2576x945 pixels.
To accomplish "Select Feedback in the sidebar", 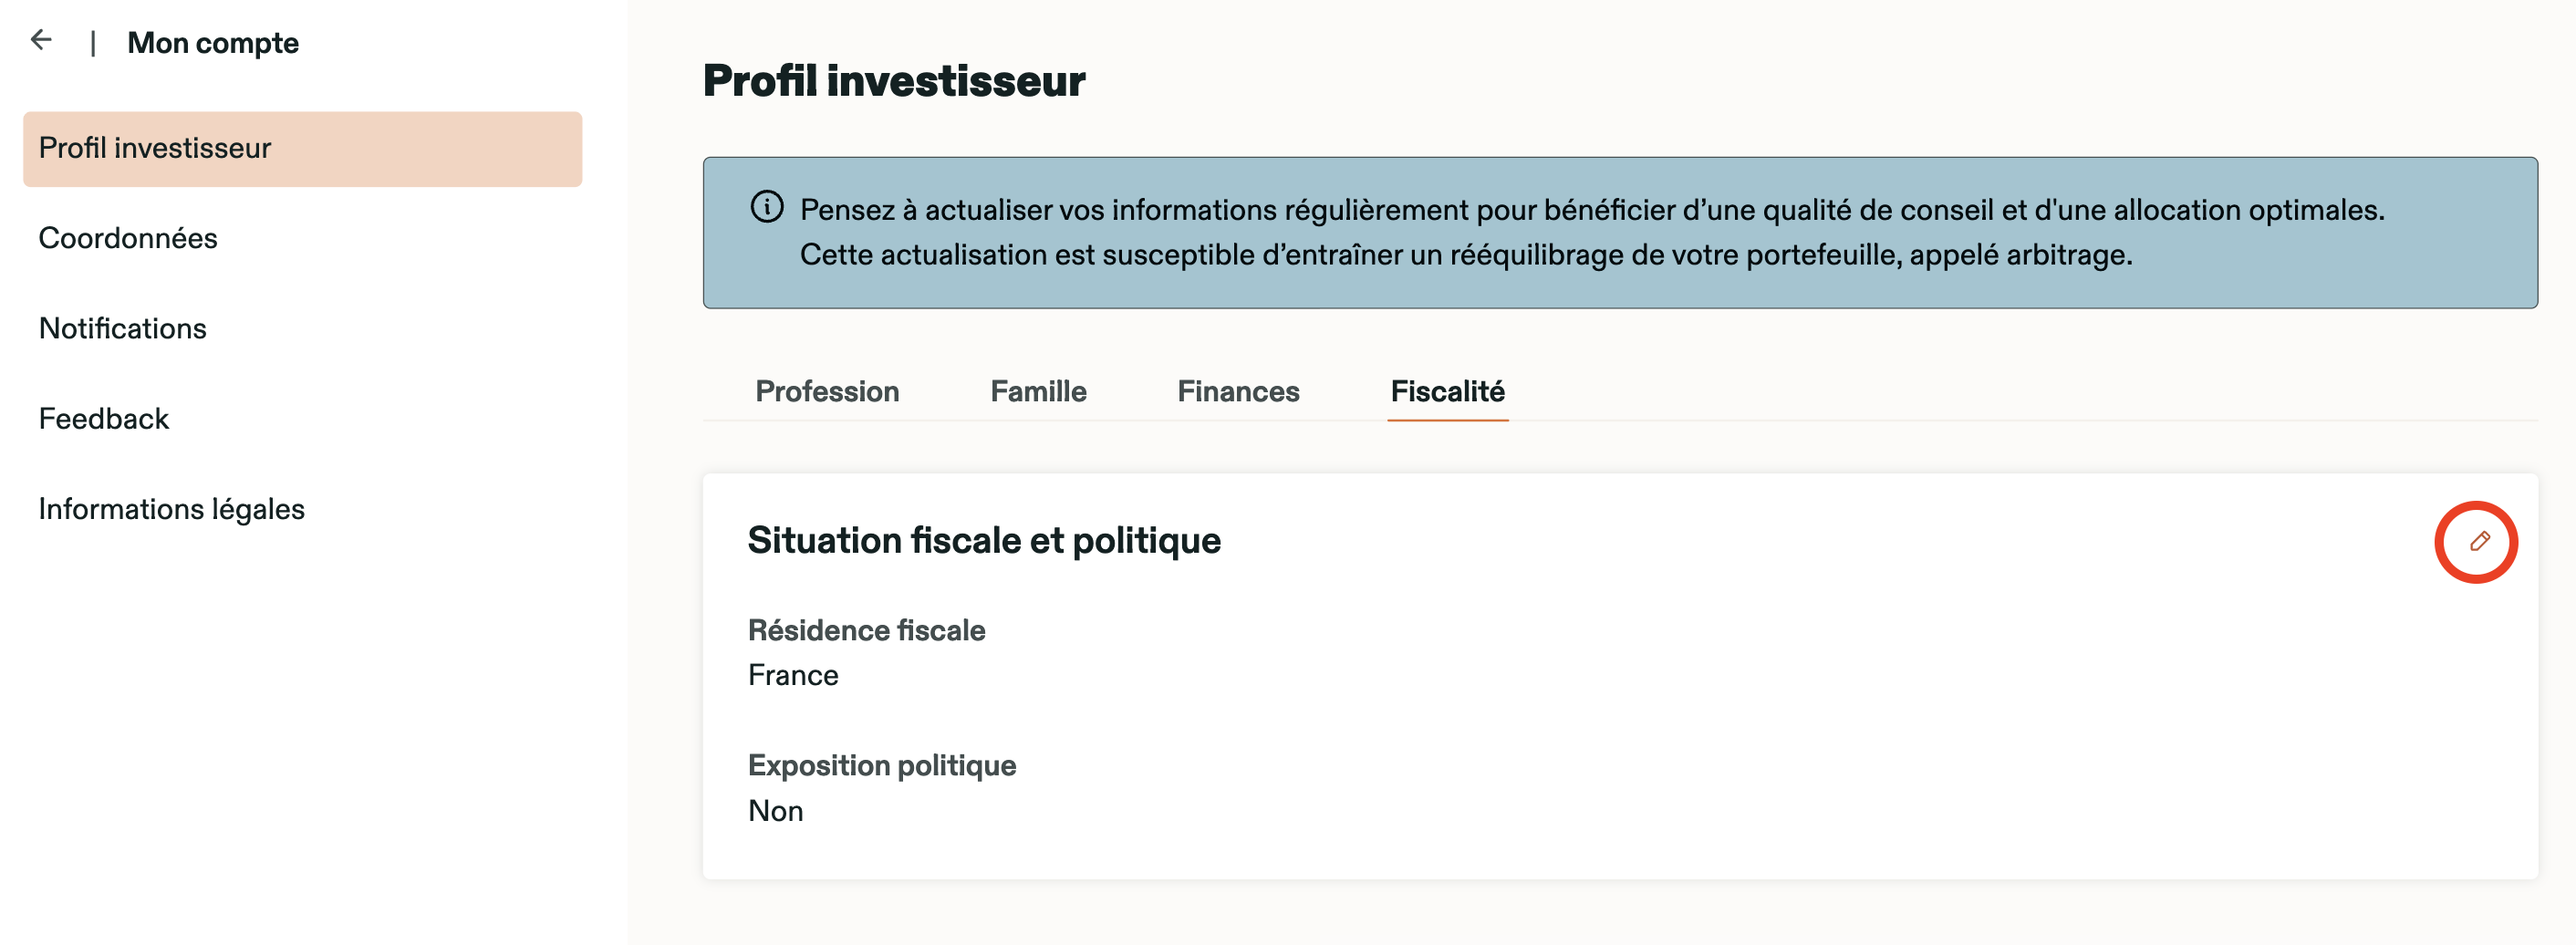I will [104, 418].
